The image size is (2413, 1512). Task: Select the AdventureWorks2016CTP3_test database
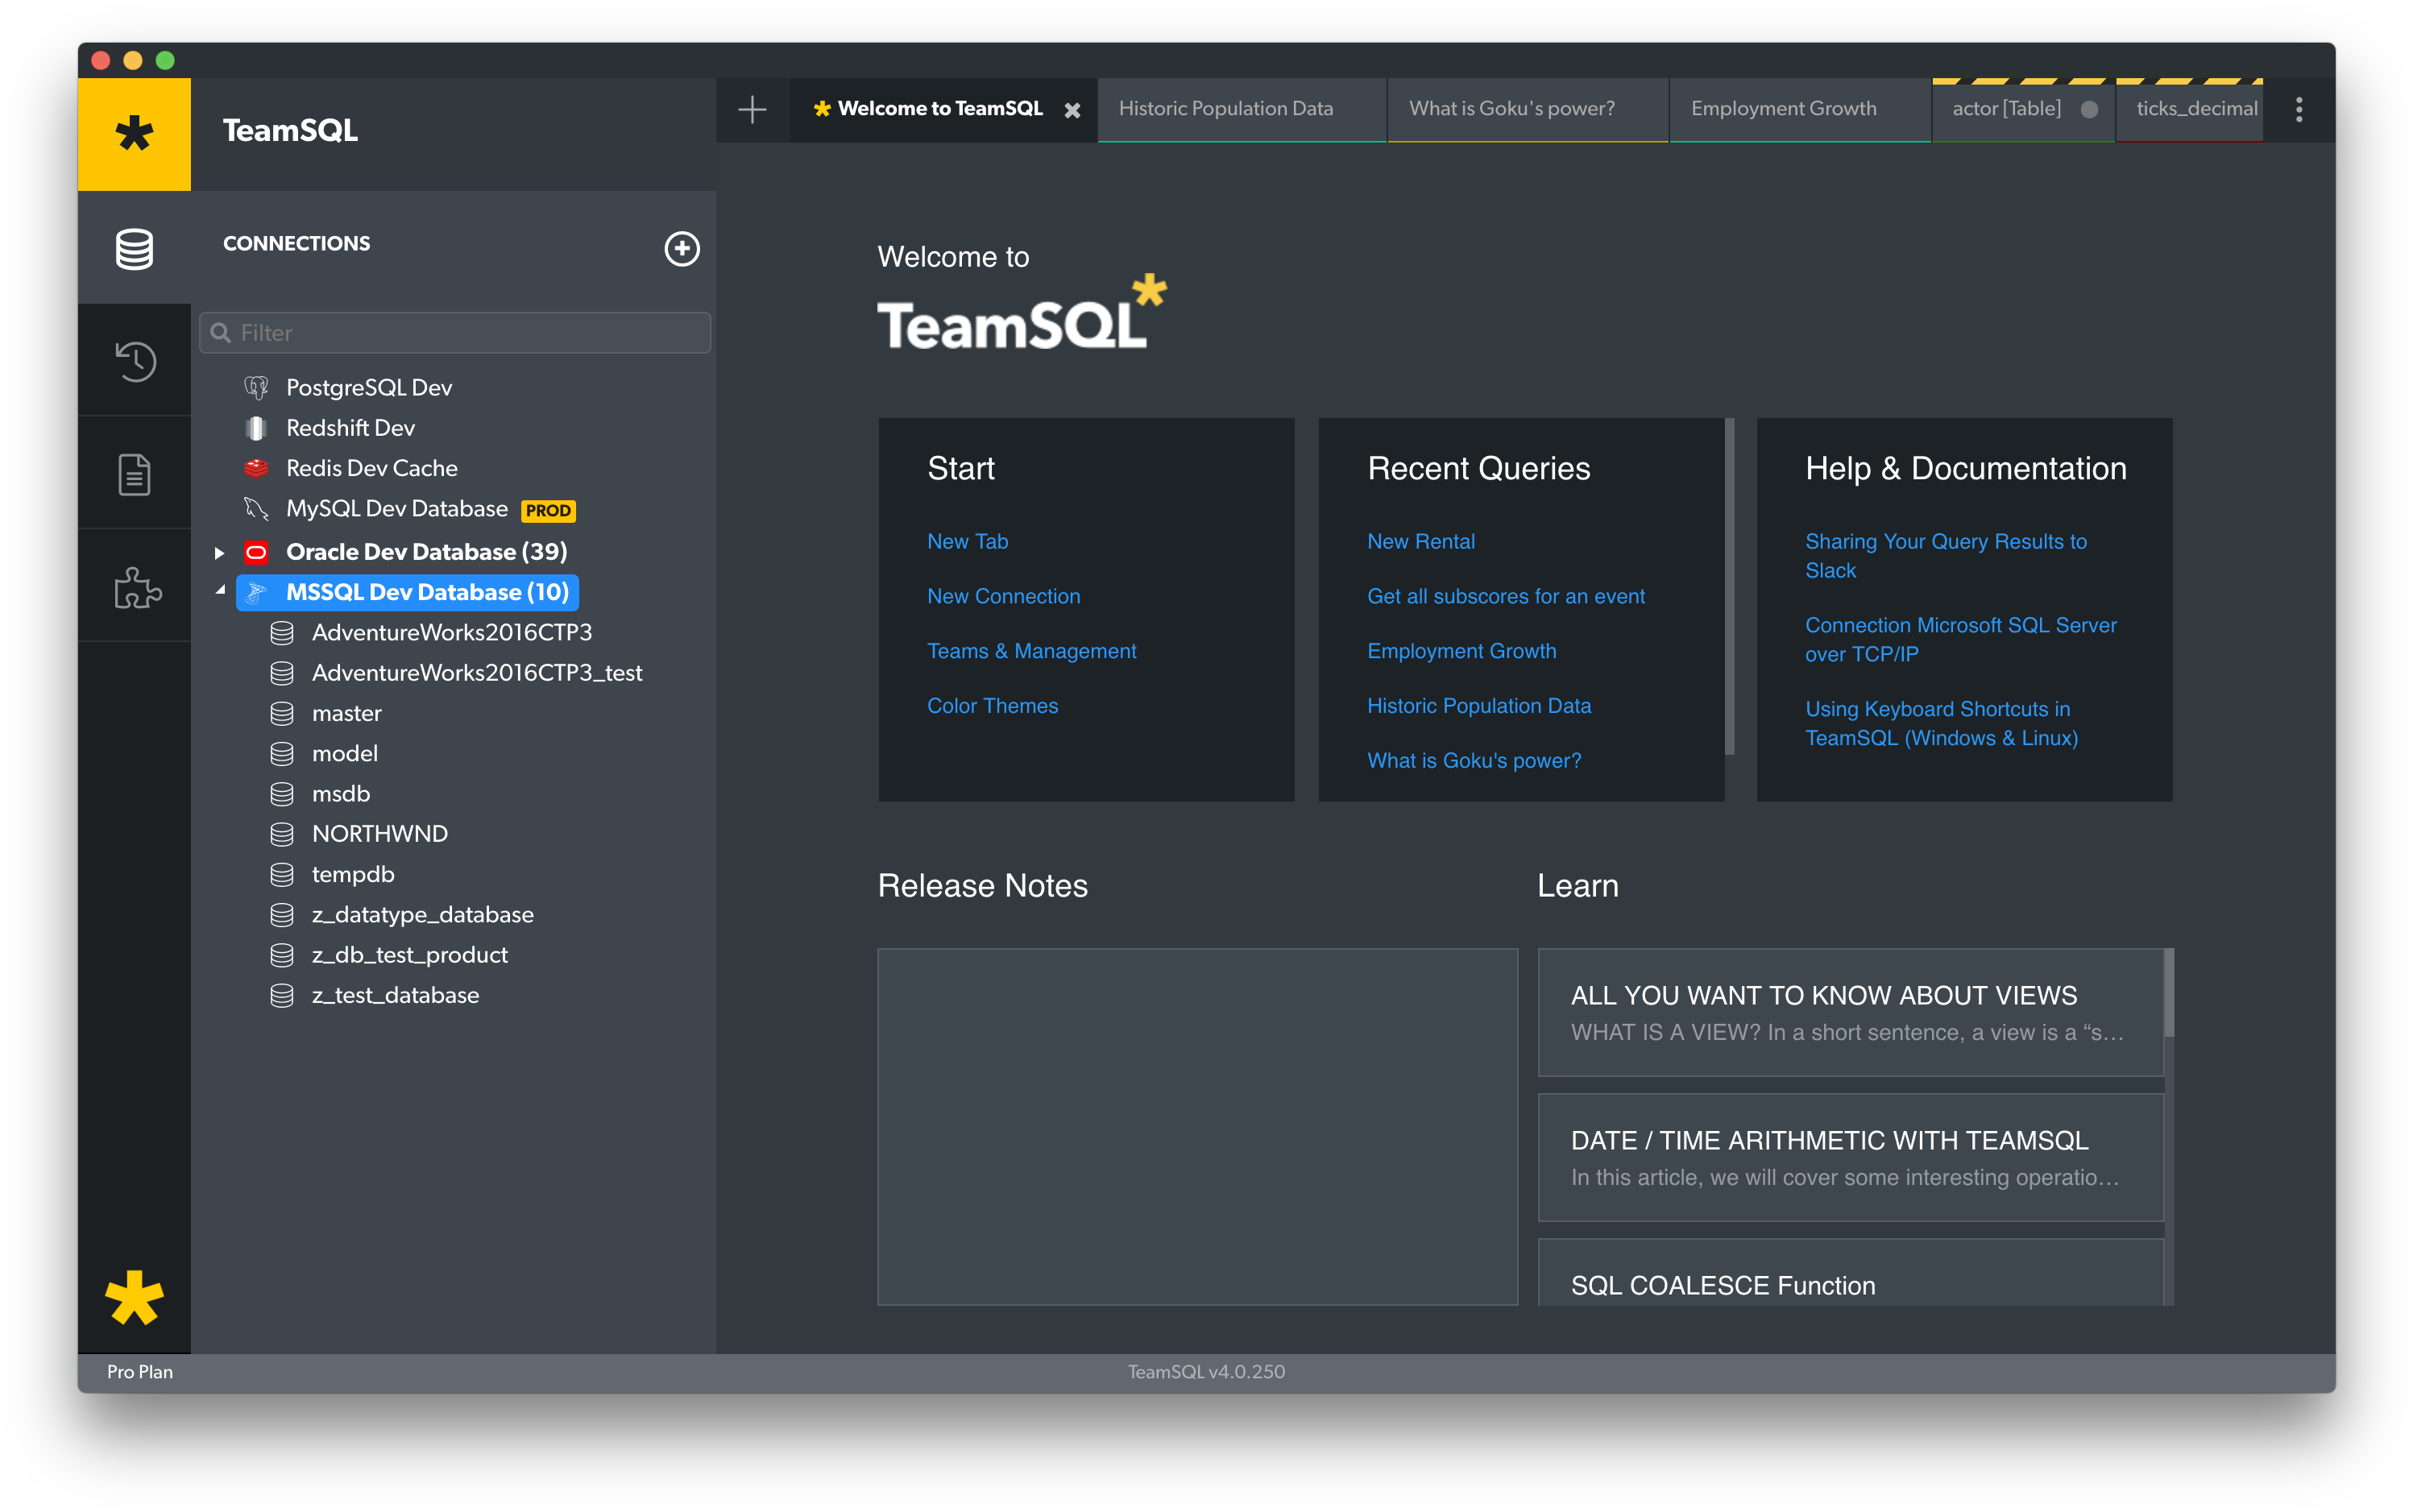click(476, 673)
